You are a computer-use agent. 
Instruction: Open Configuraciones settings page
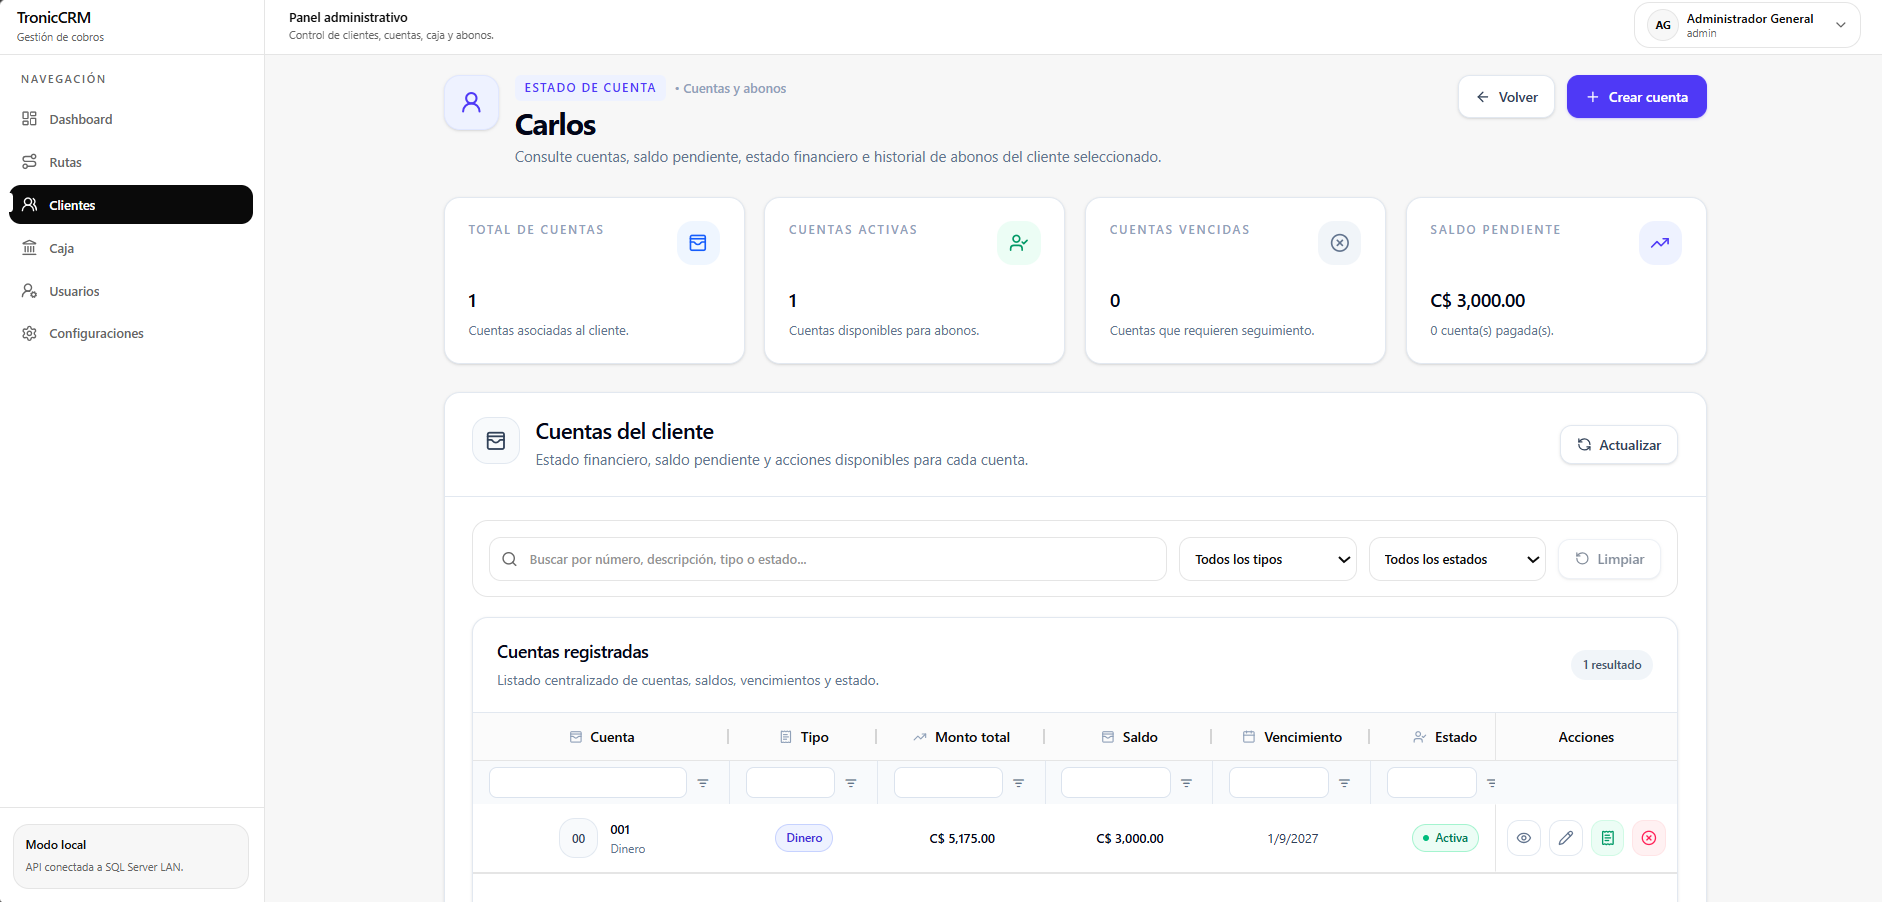131,333
